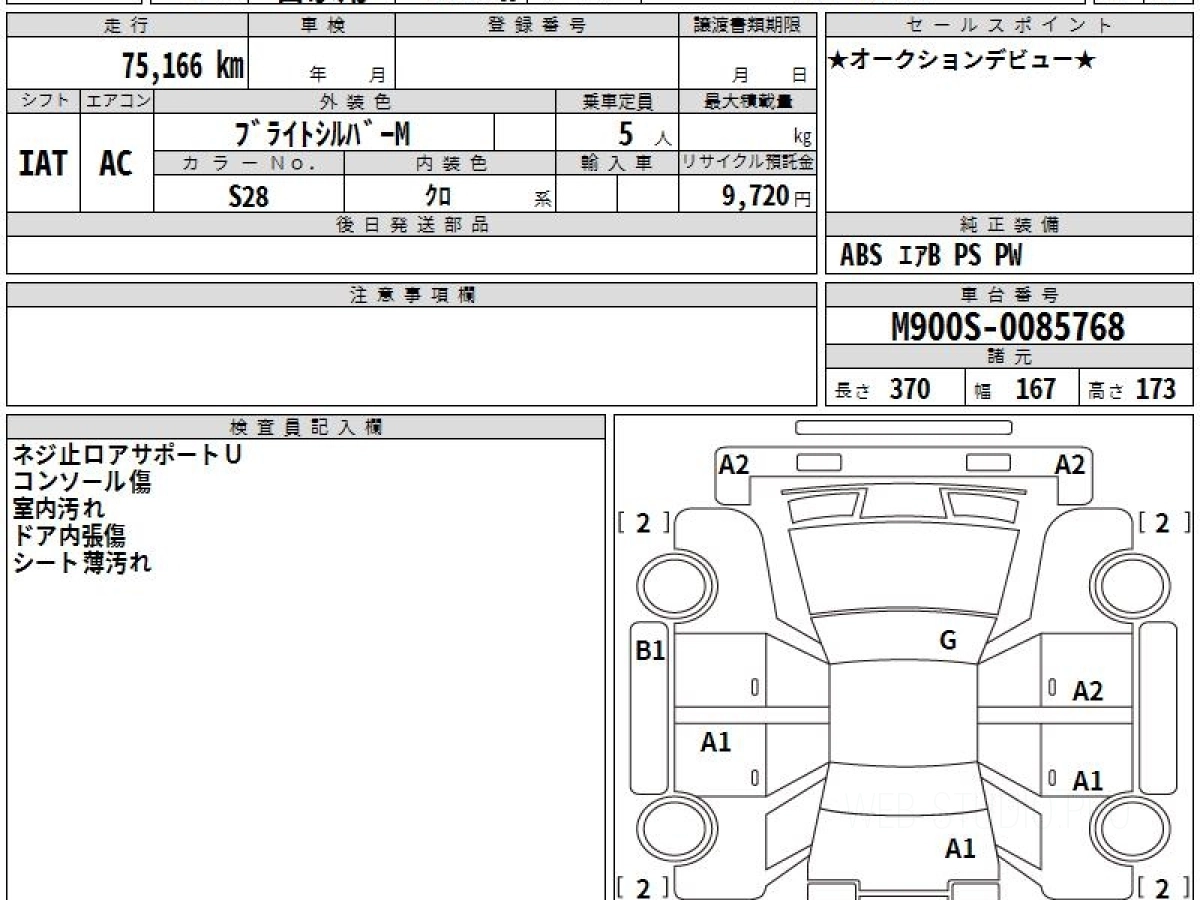Click the color code S28

pos(248,196)
